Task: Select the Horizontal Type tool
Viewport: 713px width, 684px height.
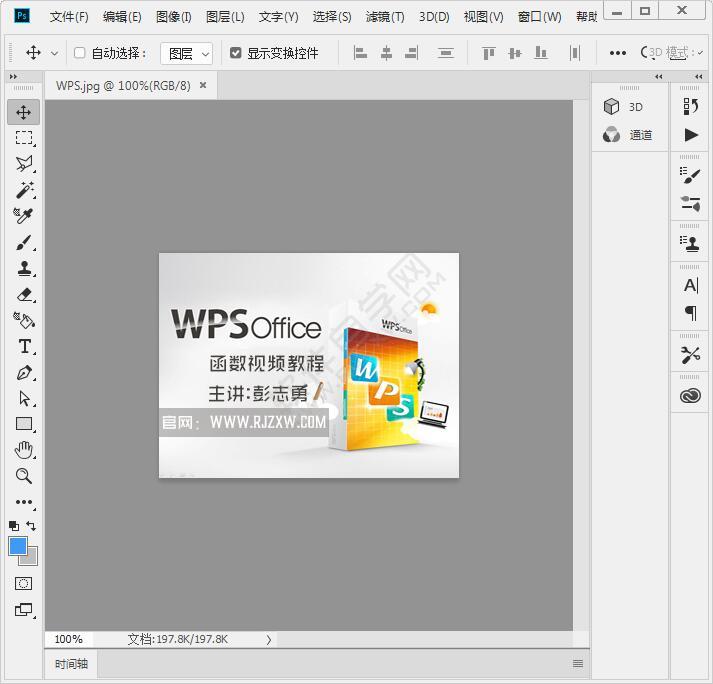Action: [x=24, y=346]
